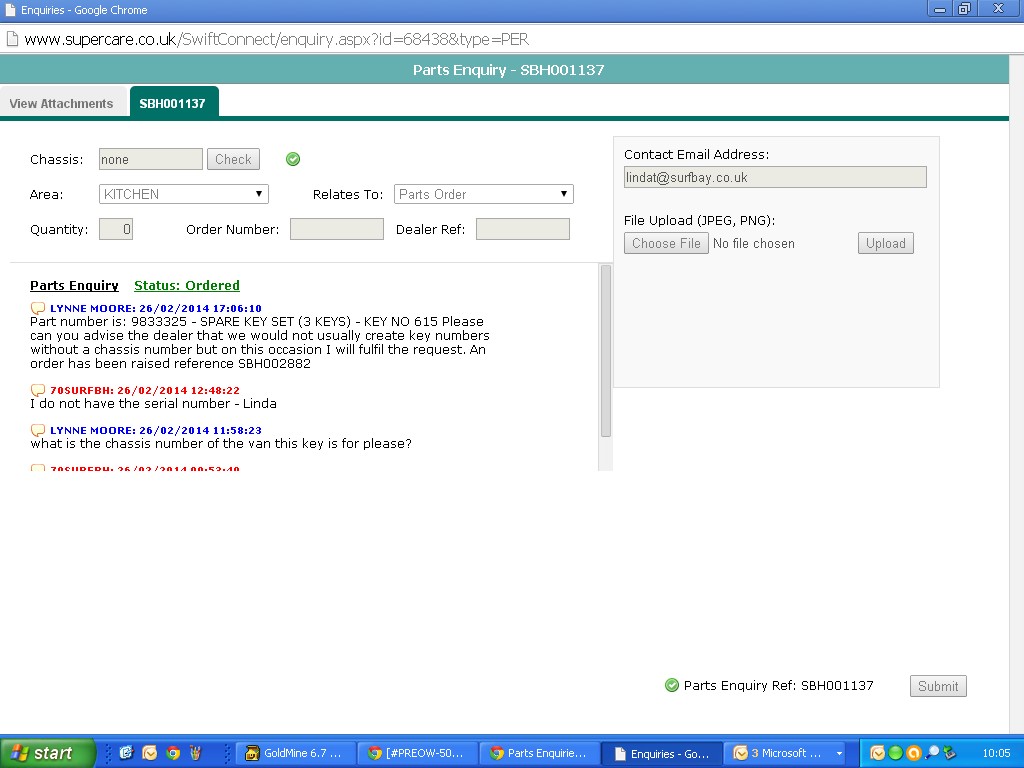The width and height of the screenshot is (1024, 768).
Task: Click the Chassis input field
Action: pos(151,159)
